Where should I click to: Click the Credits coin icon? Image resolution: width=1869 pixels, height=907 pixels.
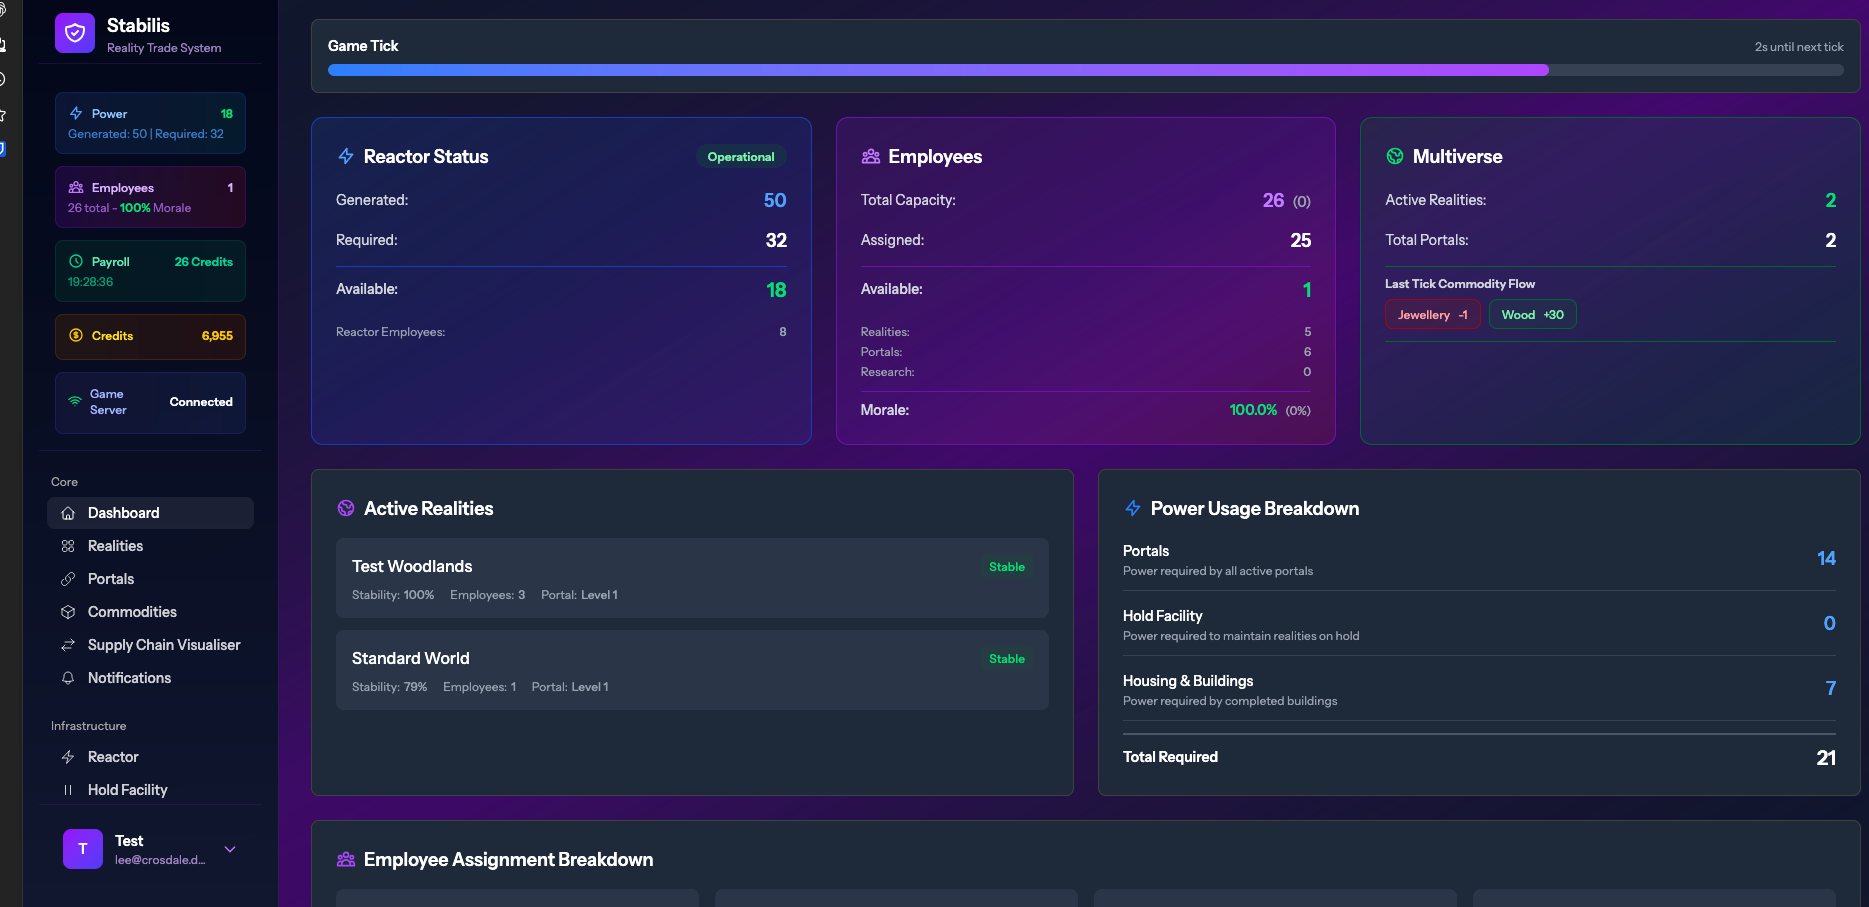tap(76, 335)
